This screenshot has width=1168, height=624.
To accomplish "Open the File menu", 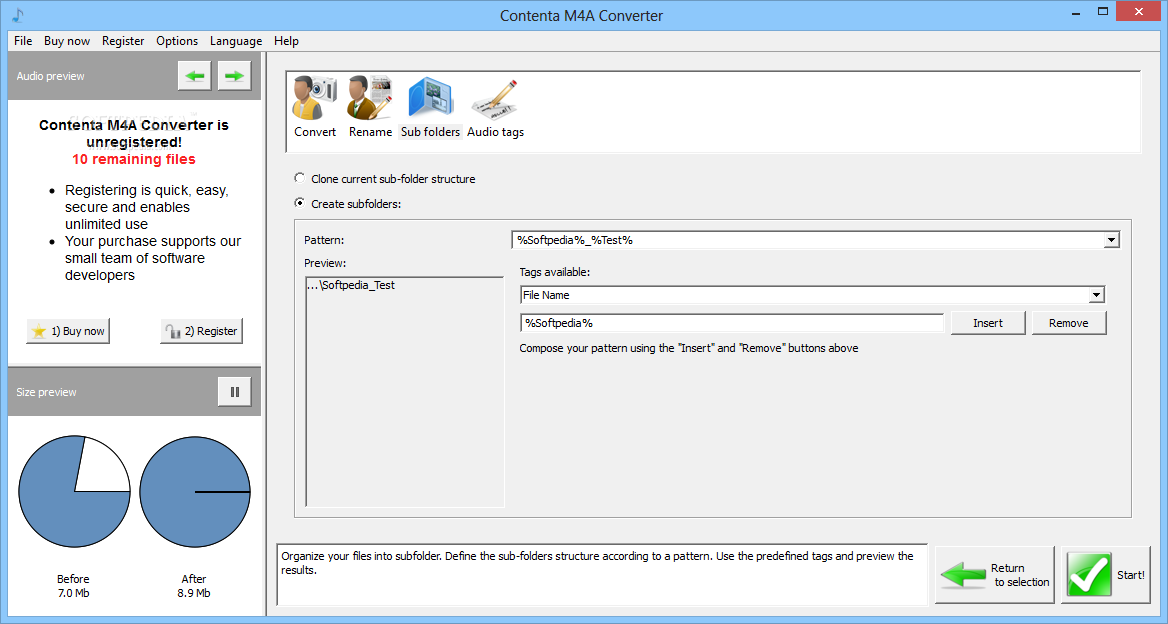I will click(23, 41).
